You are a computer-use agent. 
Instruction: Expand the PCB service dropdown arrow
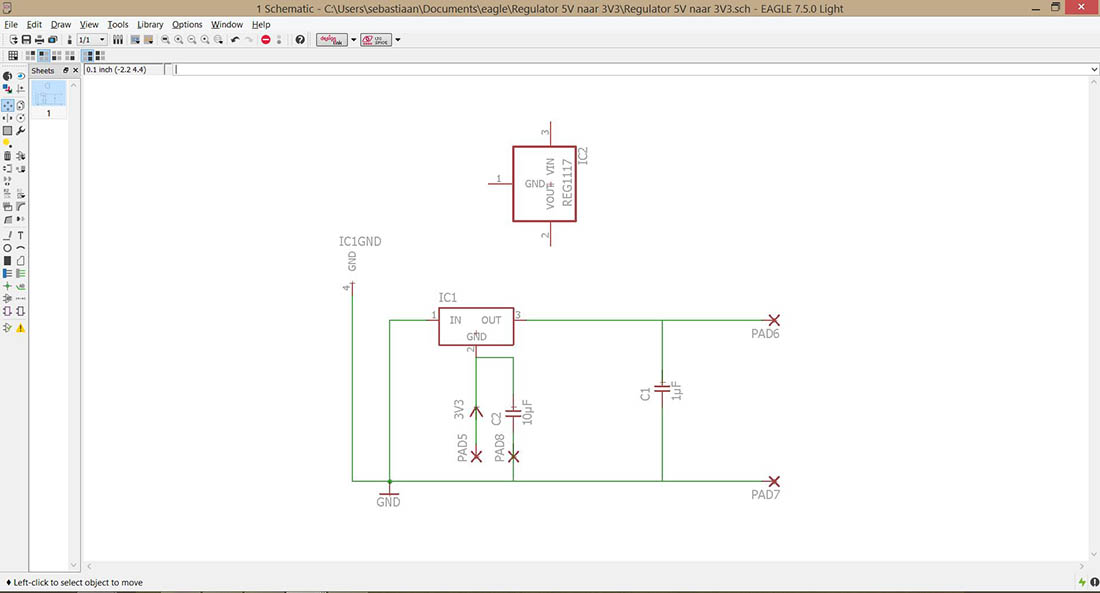398,40
